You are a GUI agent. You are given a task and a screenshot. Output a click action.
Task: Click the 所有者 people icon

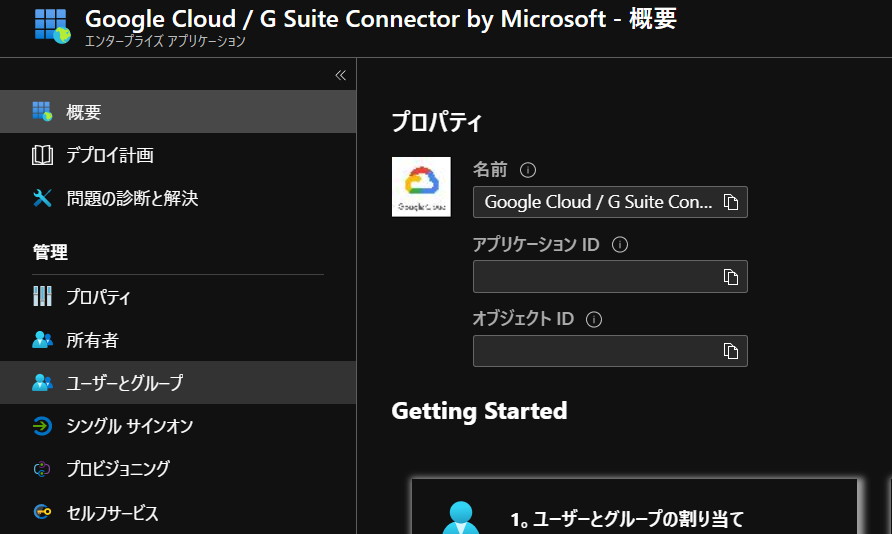click(x=42, y=340)
